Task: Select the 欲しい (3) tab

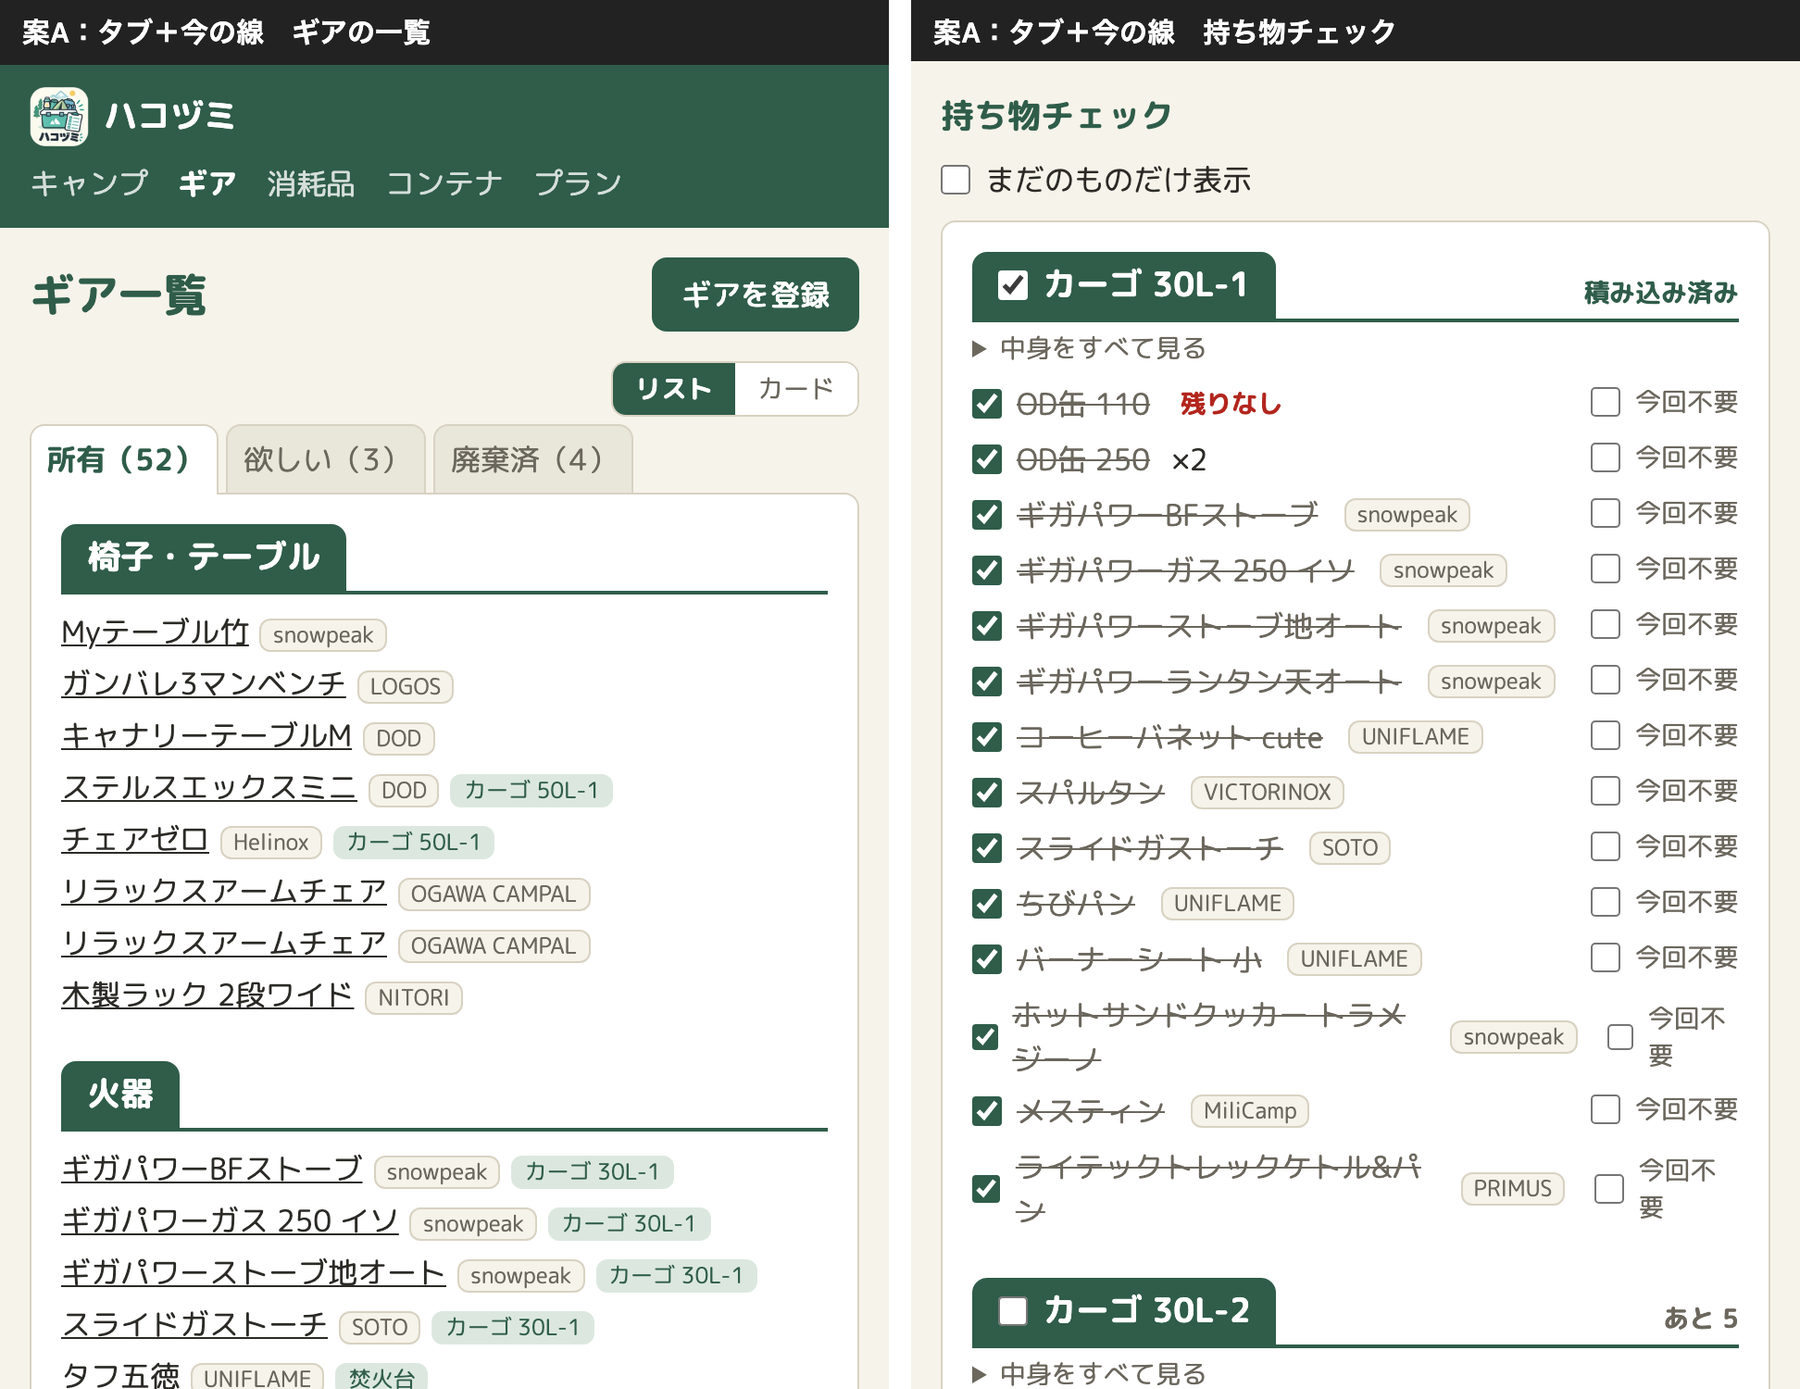Action: [325, 460]
